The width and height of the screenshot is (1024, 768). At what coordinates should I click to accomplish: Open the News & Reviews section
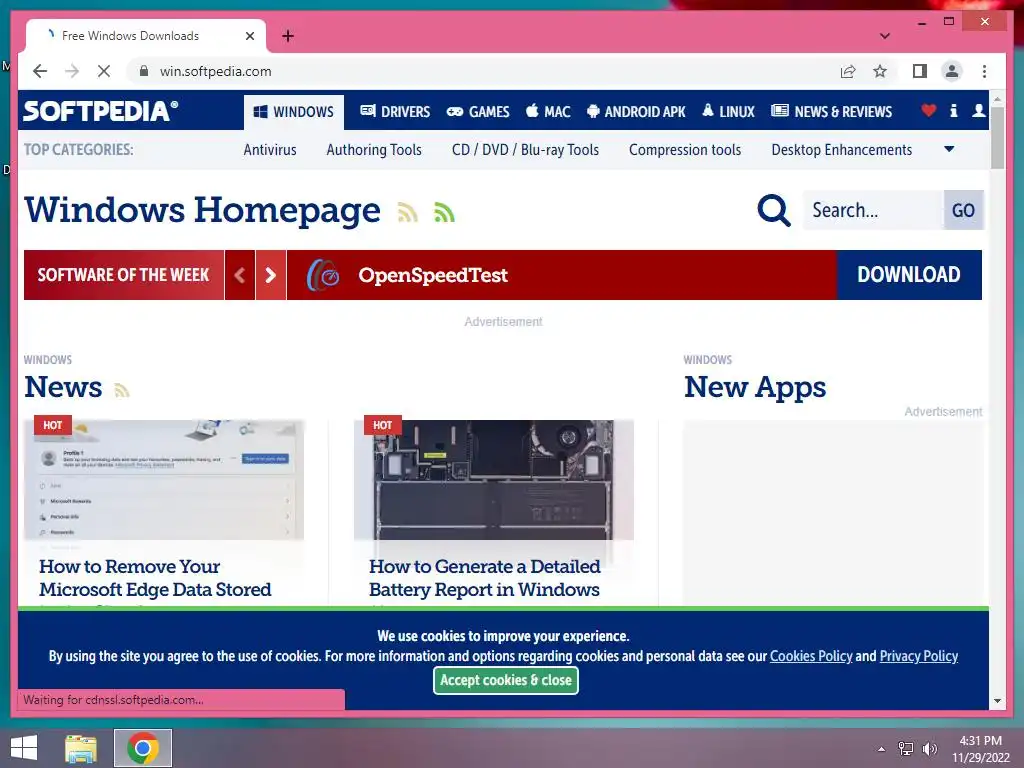tap(831, 112)
